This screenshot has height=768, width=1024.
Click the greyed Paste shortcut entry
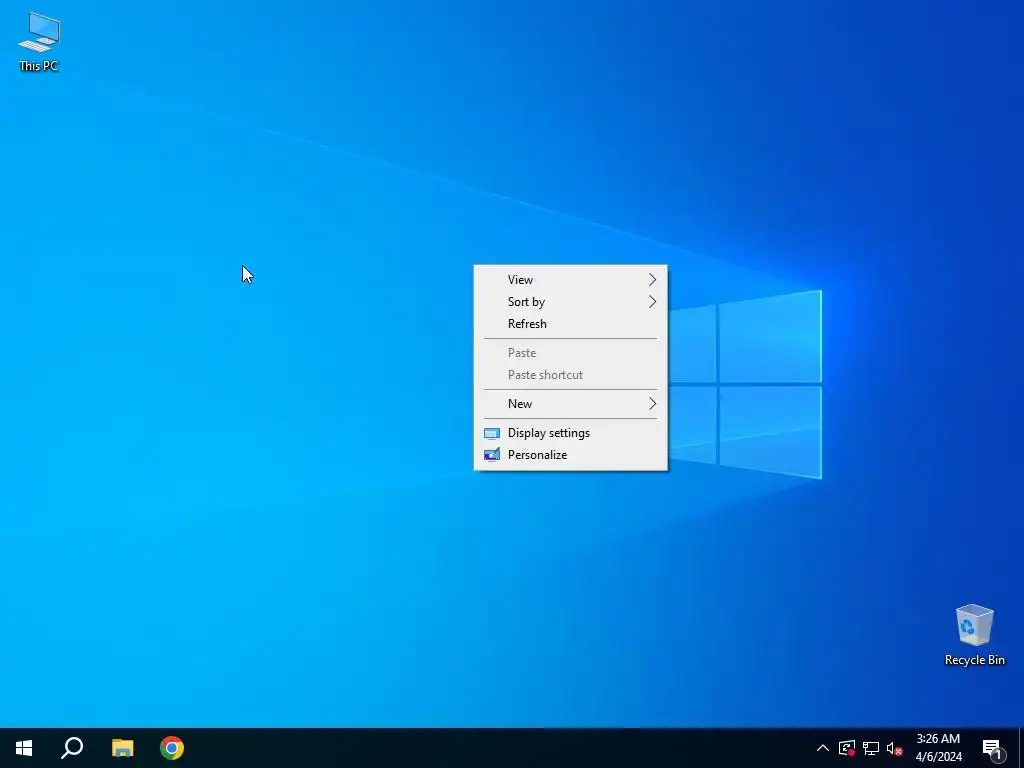570,375
